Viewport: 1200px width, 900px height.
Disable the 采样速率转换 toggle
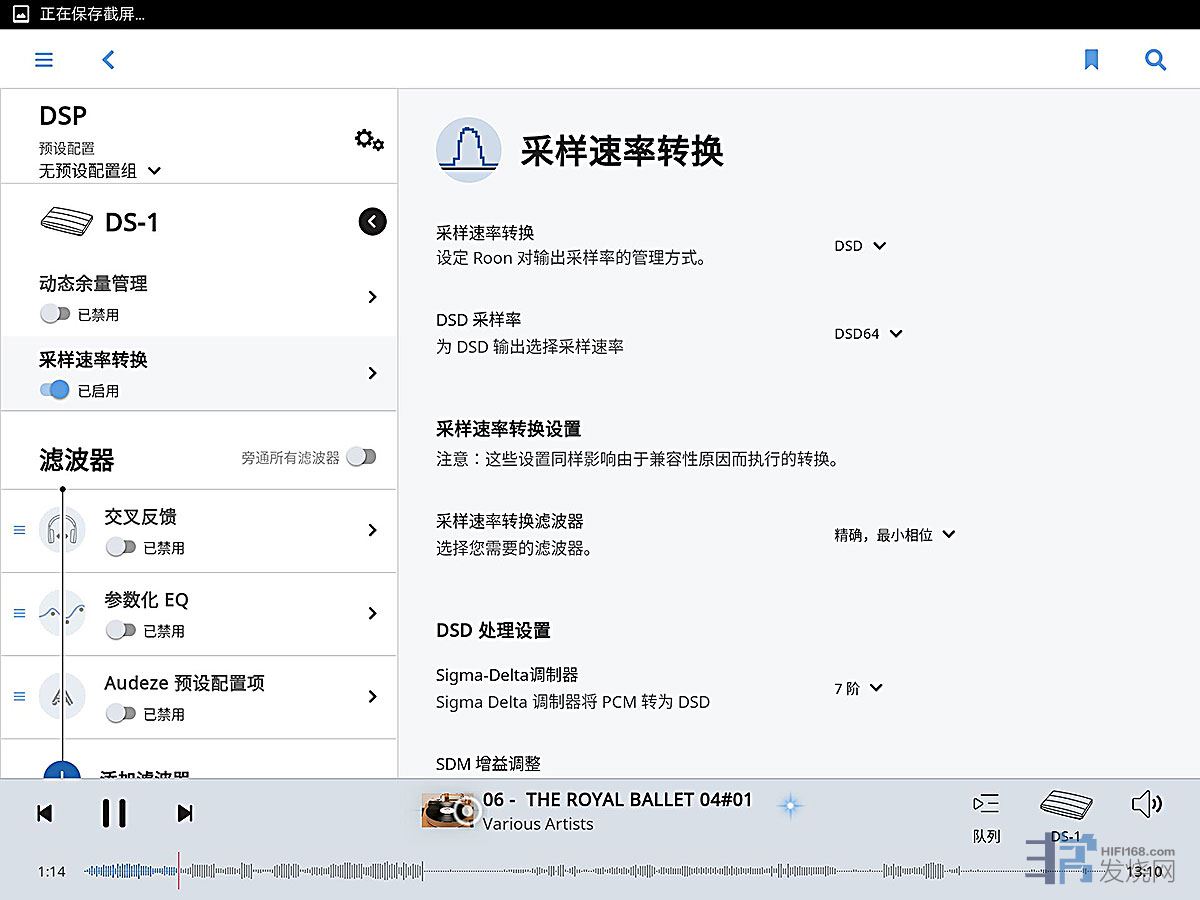(55, 390)
